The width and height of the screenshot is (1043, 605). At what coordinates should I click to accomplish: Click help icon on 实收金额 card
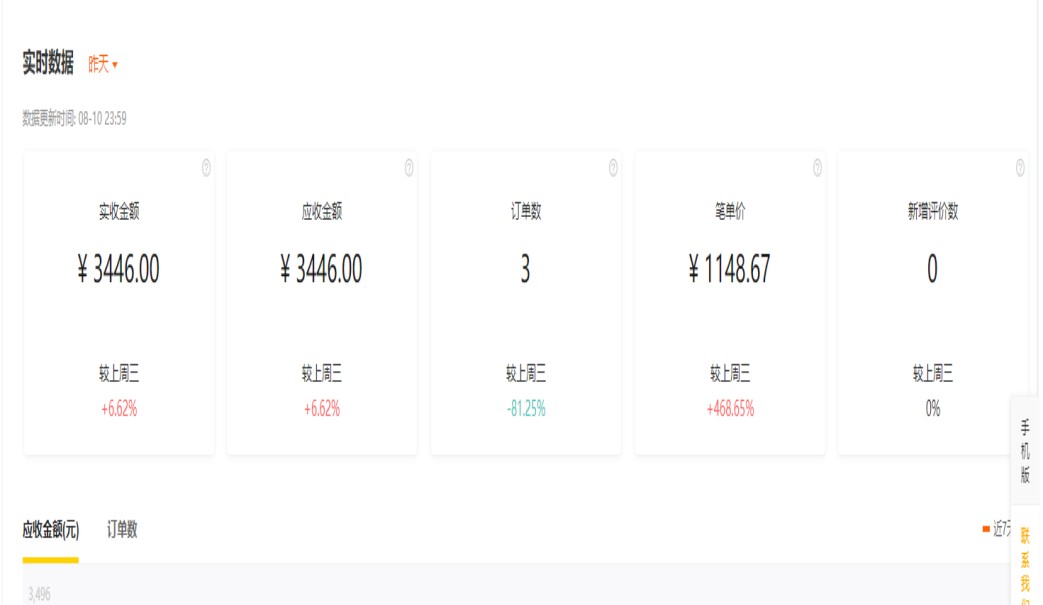click(206, 168)
